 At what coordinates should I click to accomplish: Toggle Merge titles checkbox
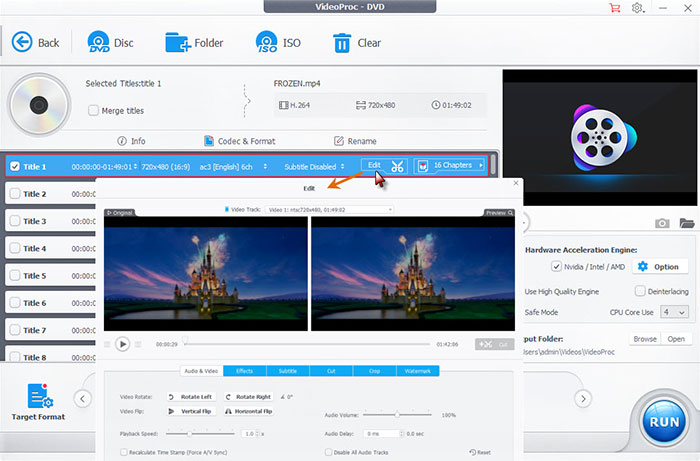coord(93,110)
